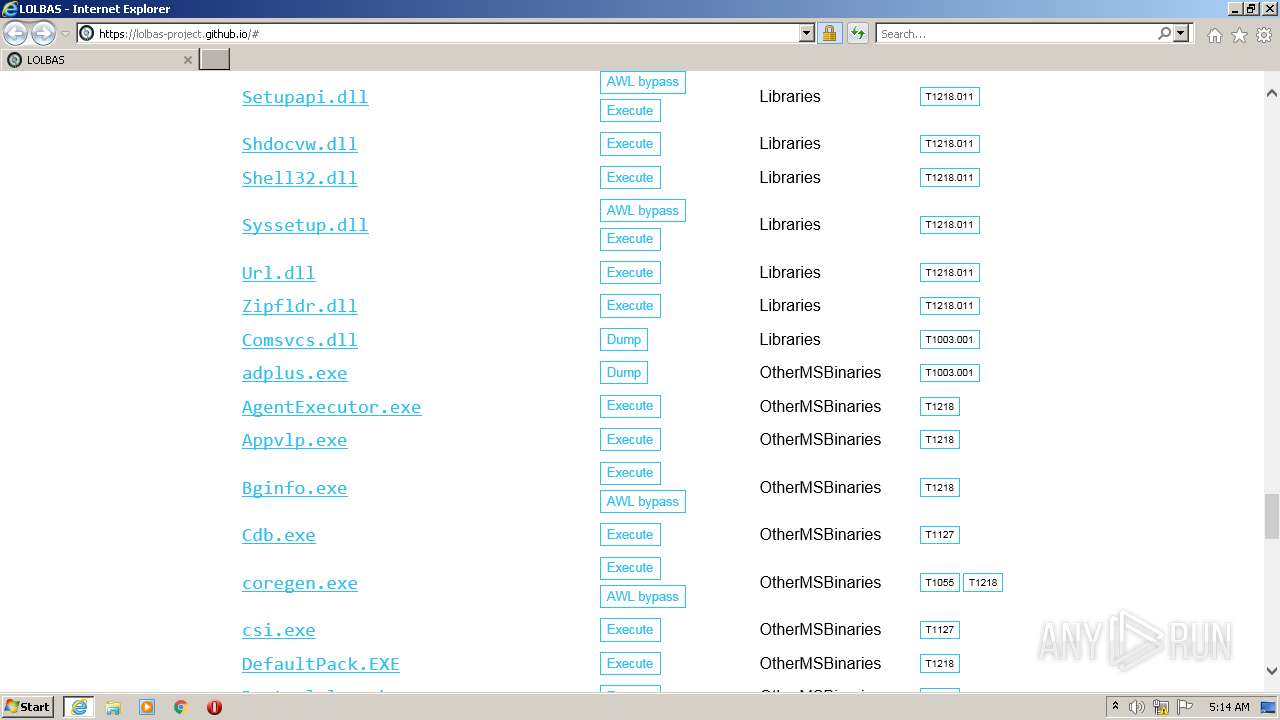
Task: Click the page scrollbar up arrow
Action: pyautogui.click(x=1272, y=93)
